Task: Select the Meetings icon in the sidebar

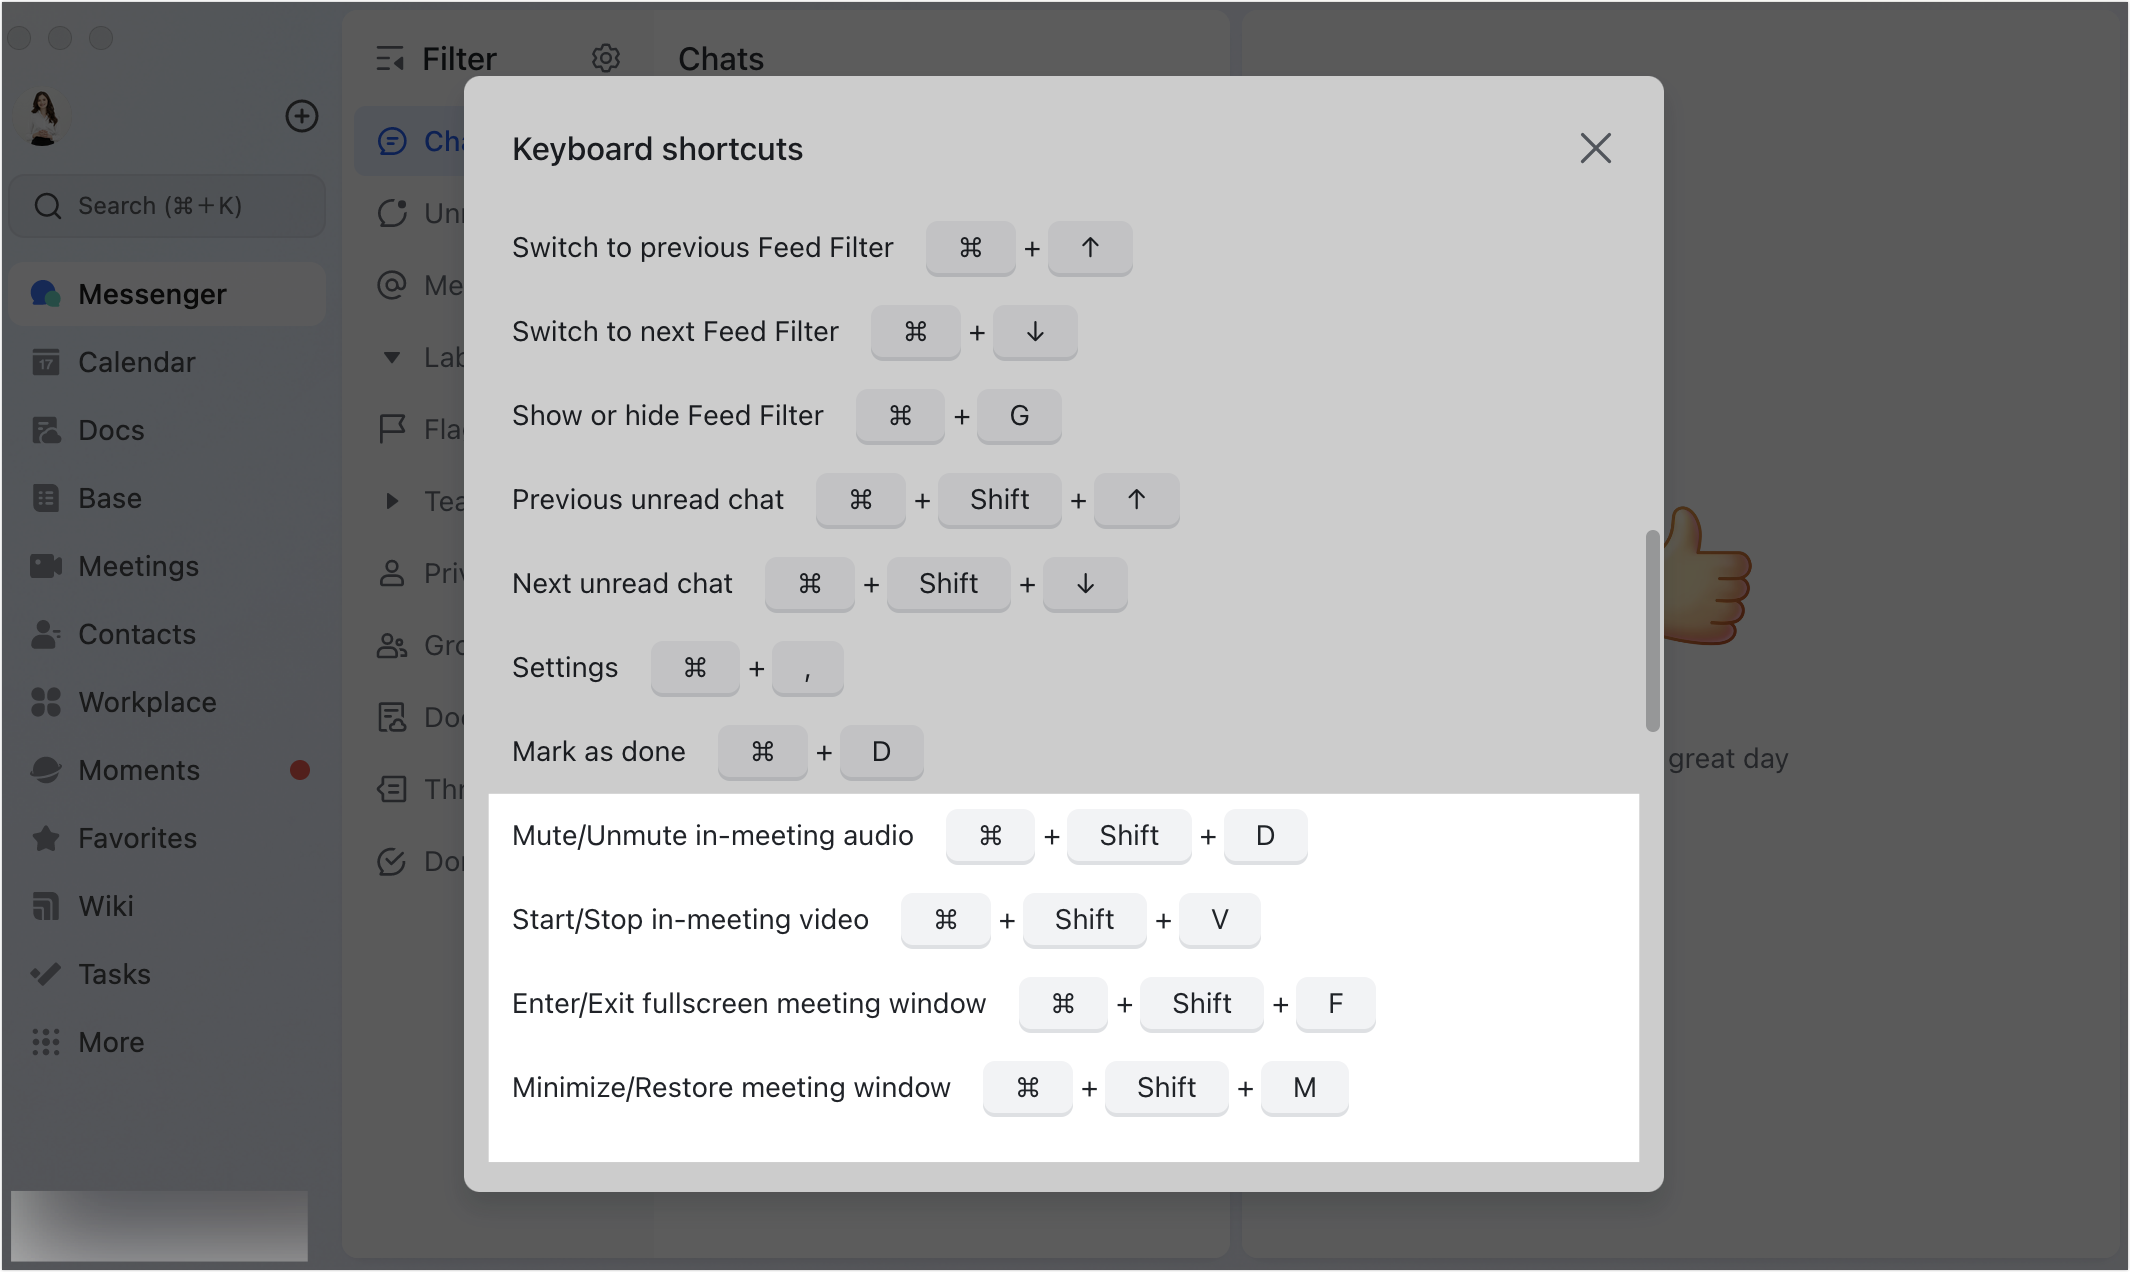Action: [138, 566]
